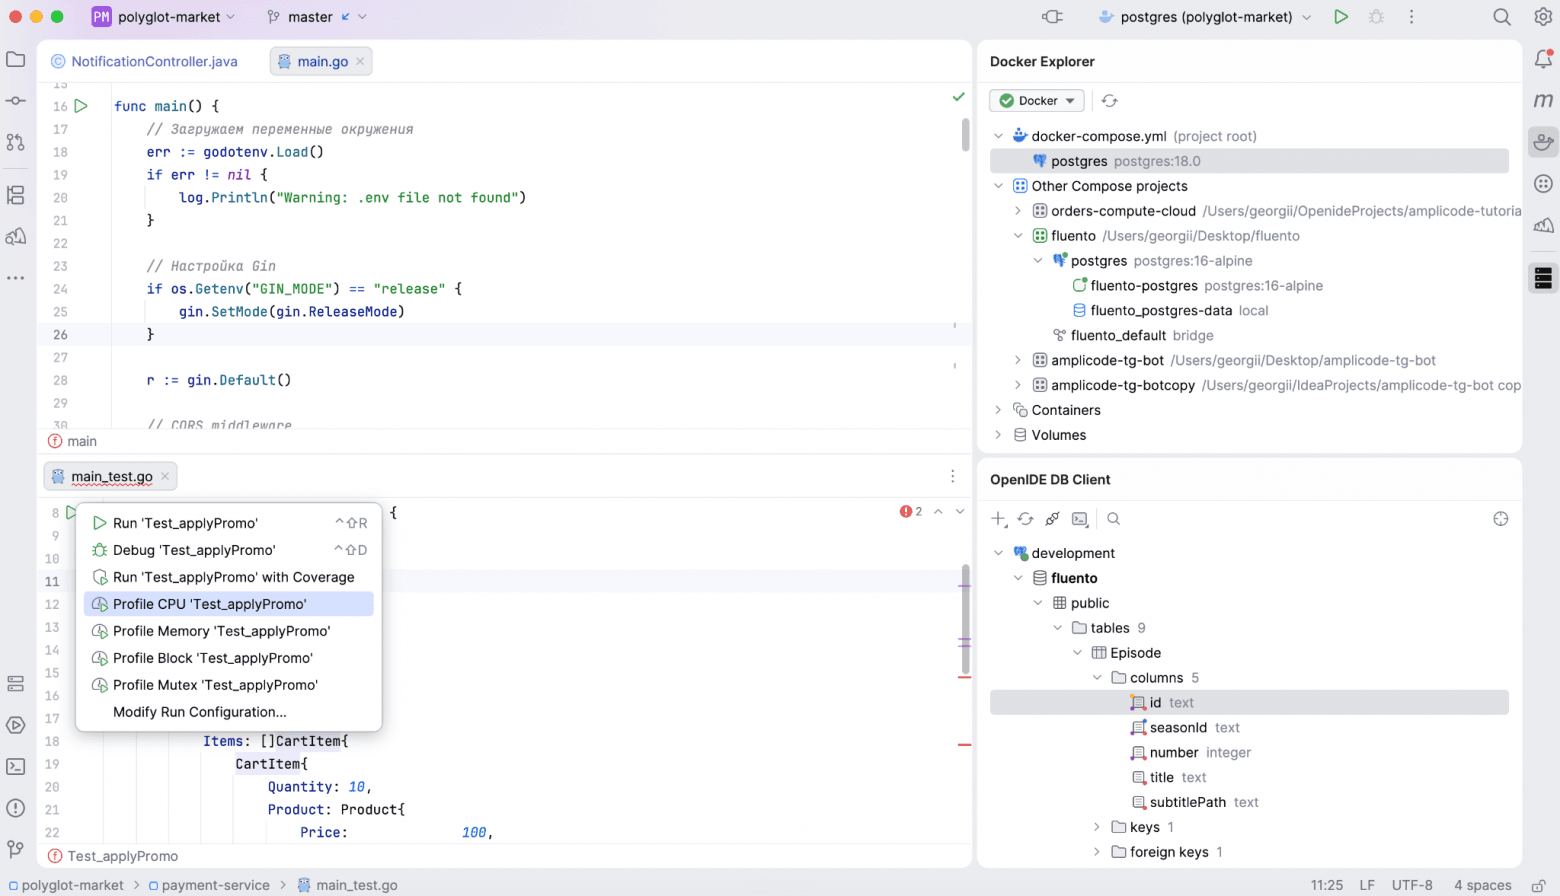Screen dimensions: 1560x896
Task: Expand the Volumes node
Action: point(998,435)
